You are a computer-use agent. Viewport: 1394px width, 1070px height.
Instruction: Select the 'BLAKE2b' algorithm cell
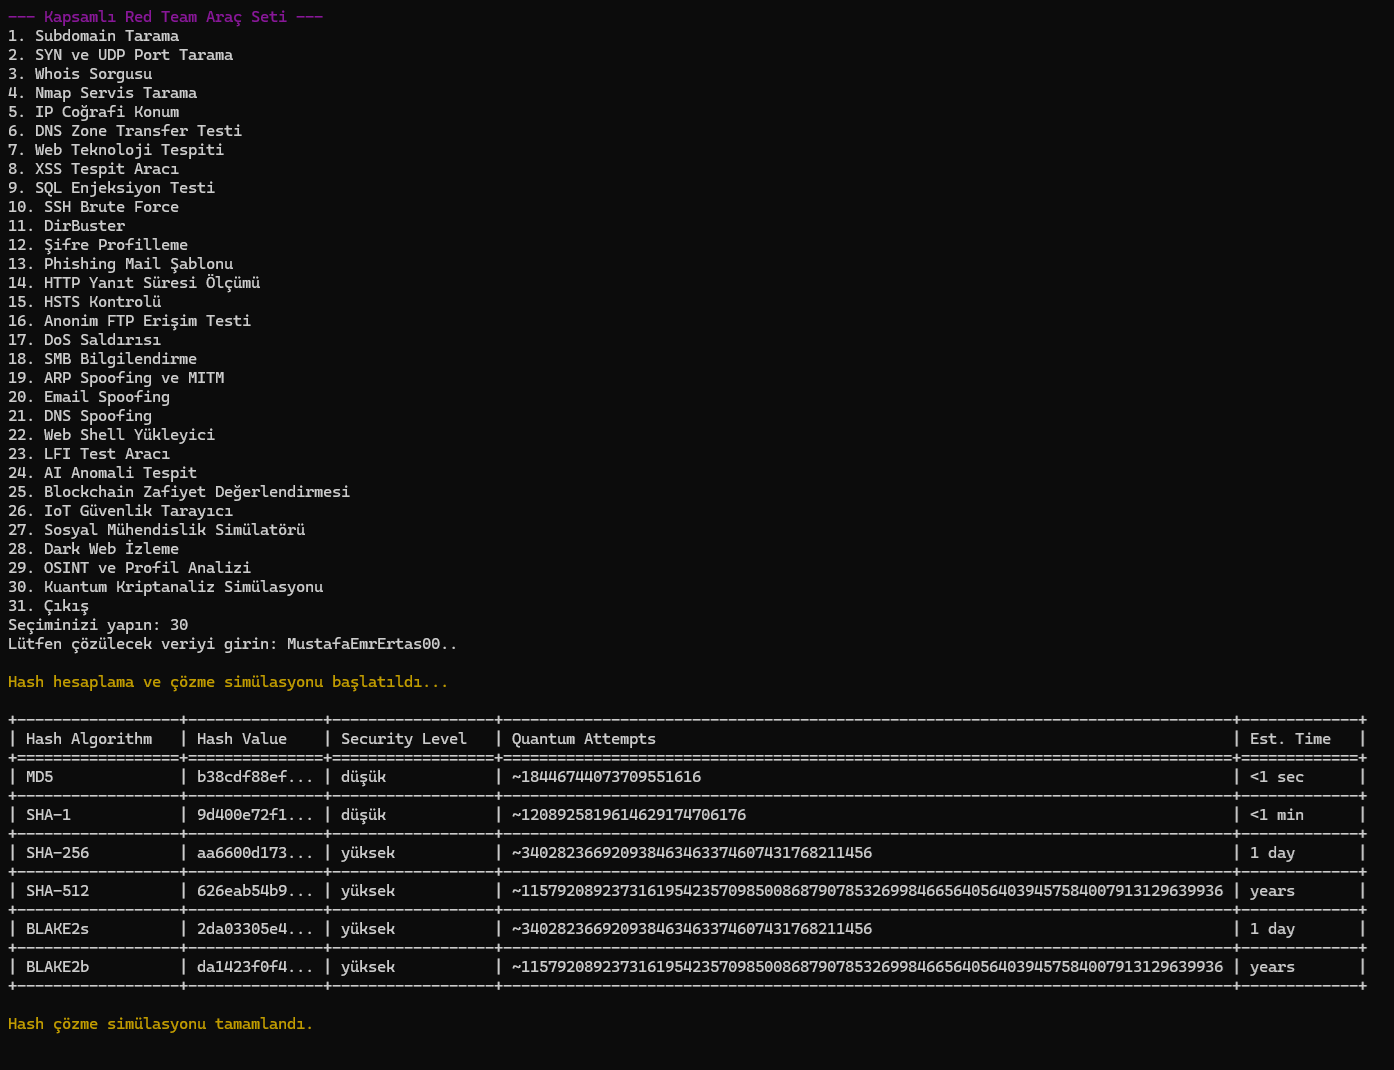coord(57,967)
